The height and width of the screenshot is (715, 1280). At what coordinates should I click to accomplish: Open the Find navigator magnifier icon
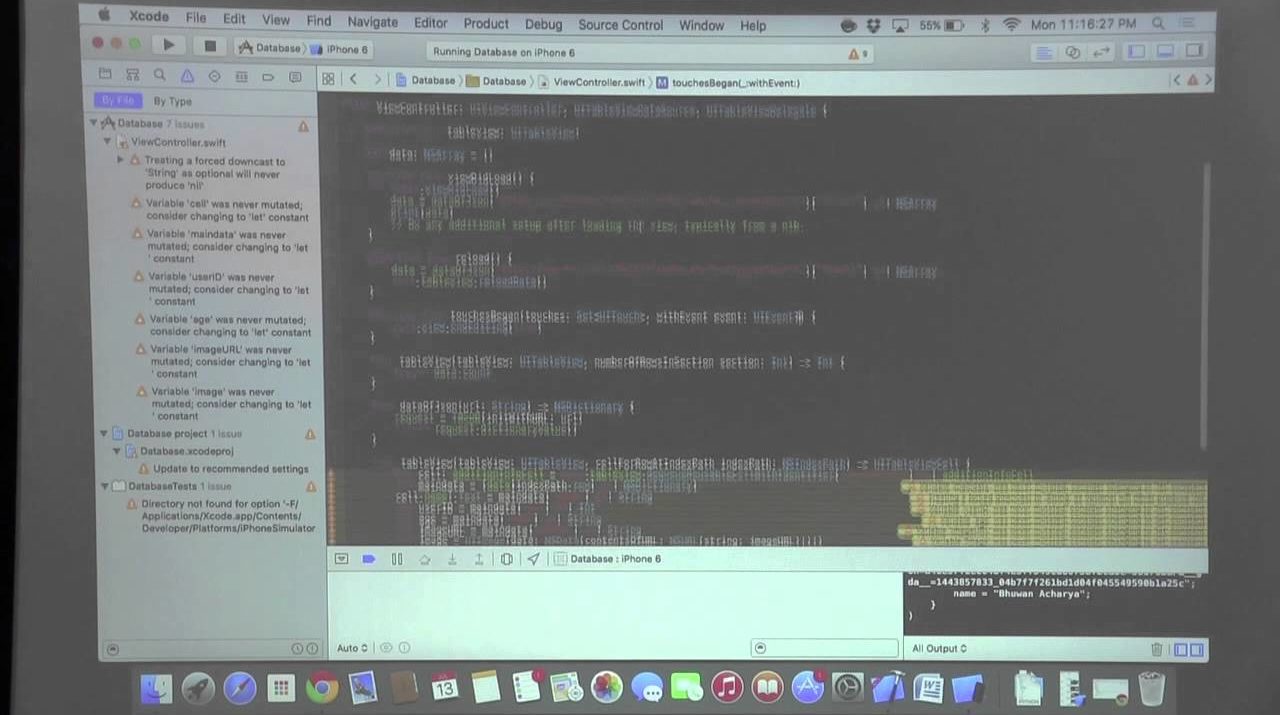[x=160, y=76]
